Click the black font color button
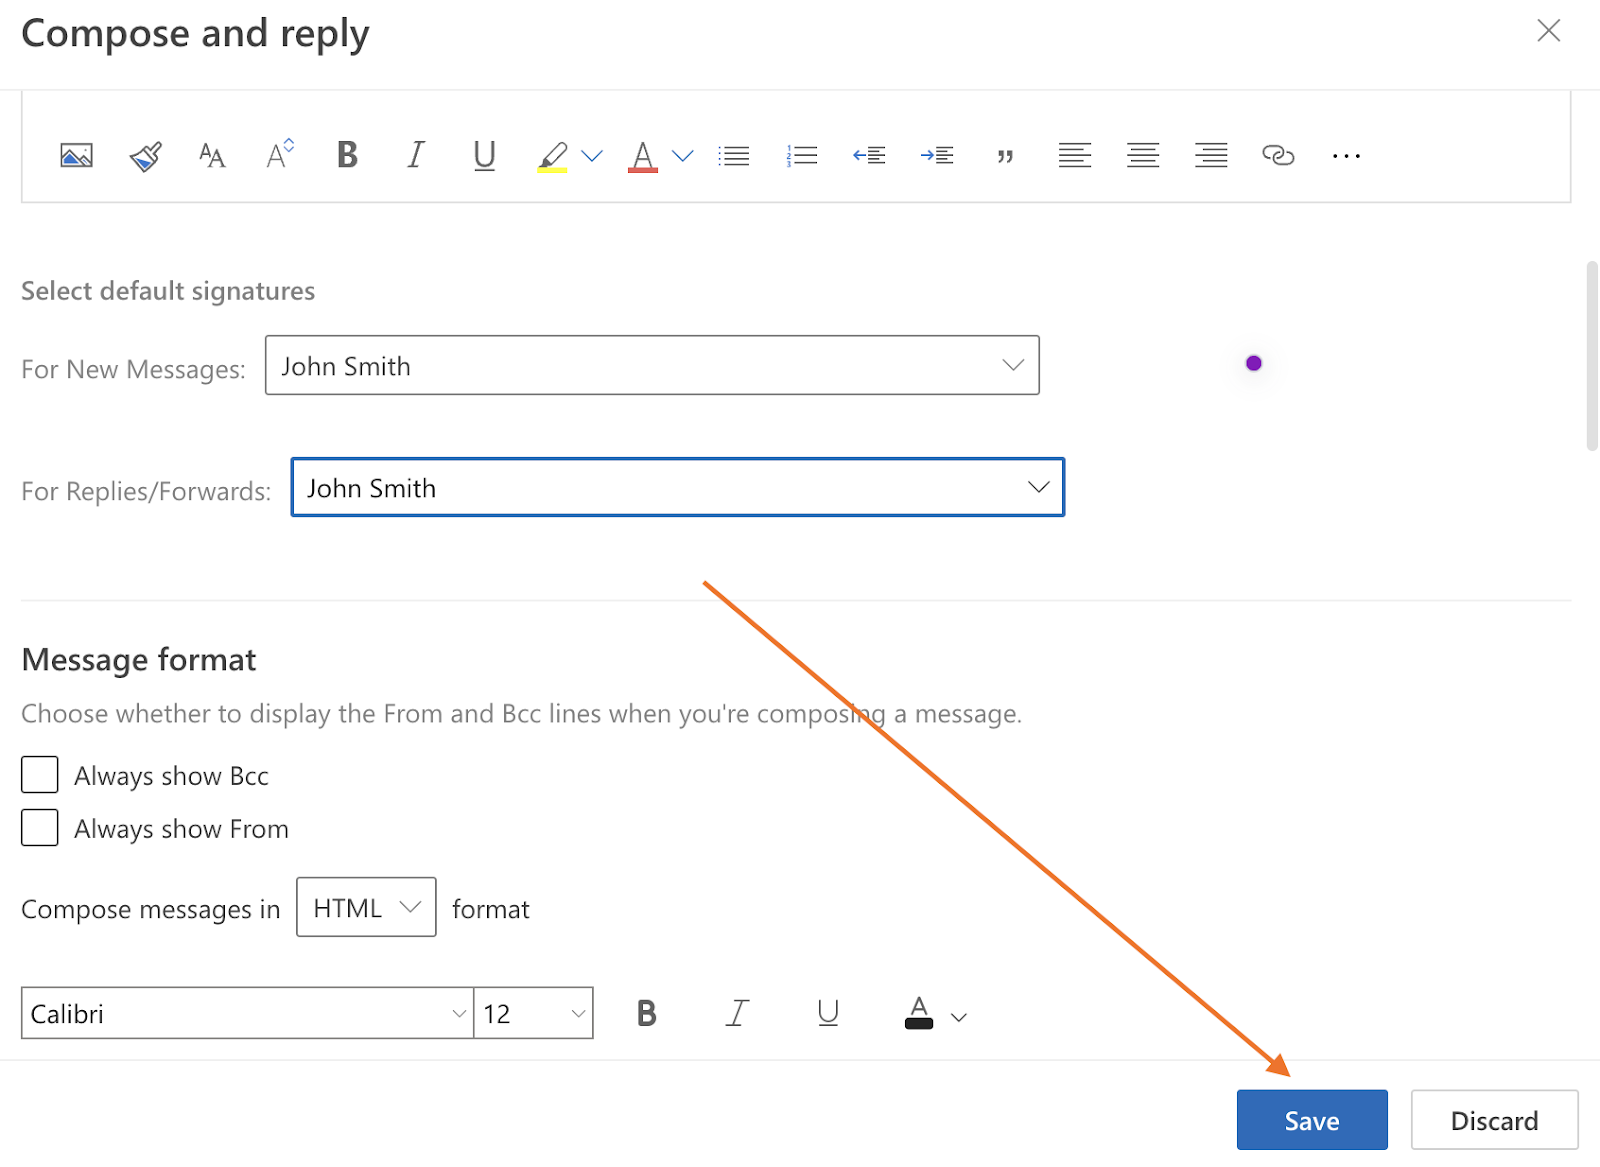This screenshot has width=1600, height=1167. tap(919, 1013)
